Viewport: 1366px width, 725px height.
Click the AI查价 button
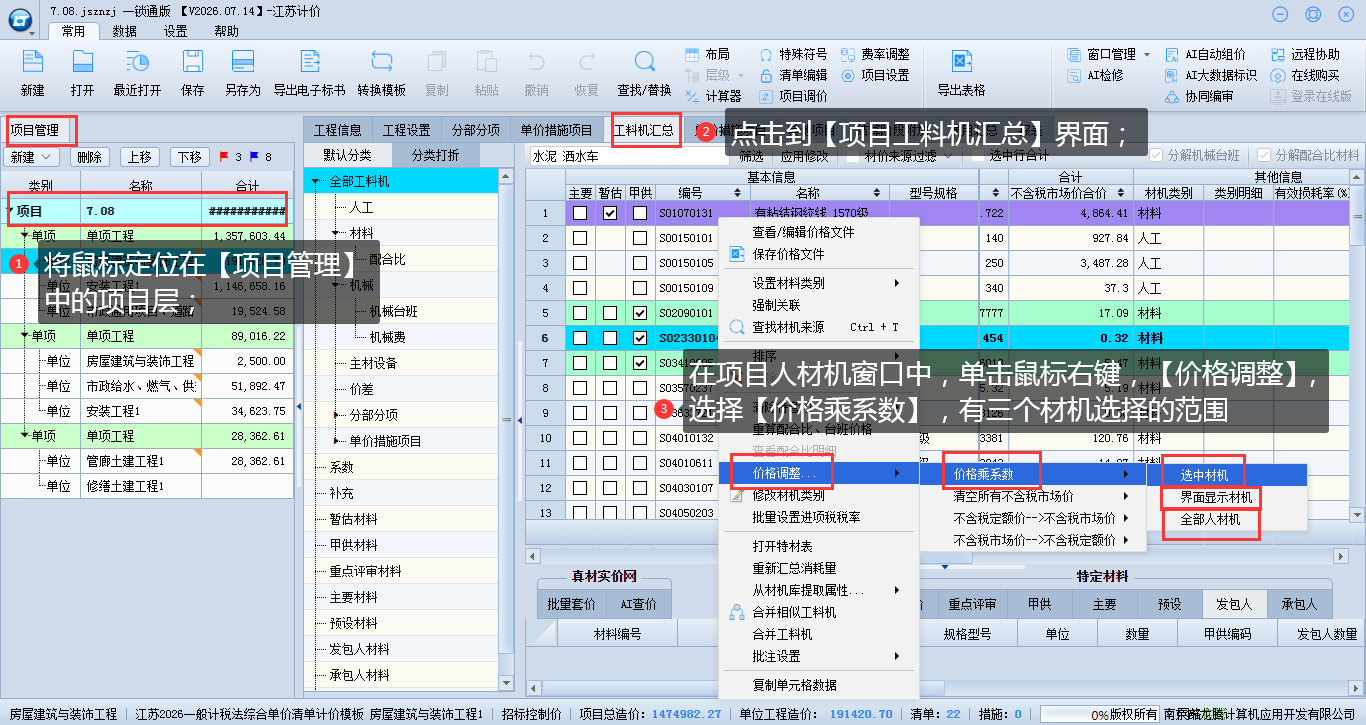pos(638,604)
